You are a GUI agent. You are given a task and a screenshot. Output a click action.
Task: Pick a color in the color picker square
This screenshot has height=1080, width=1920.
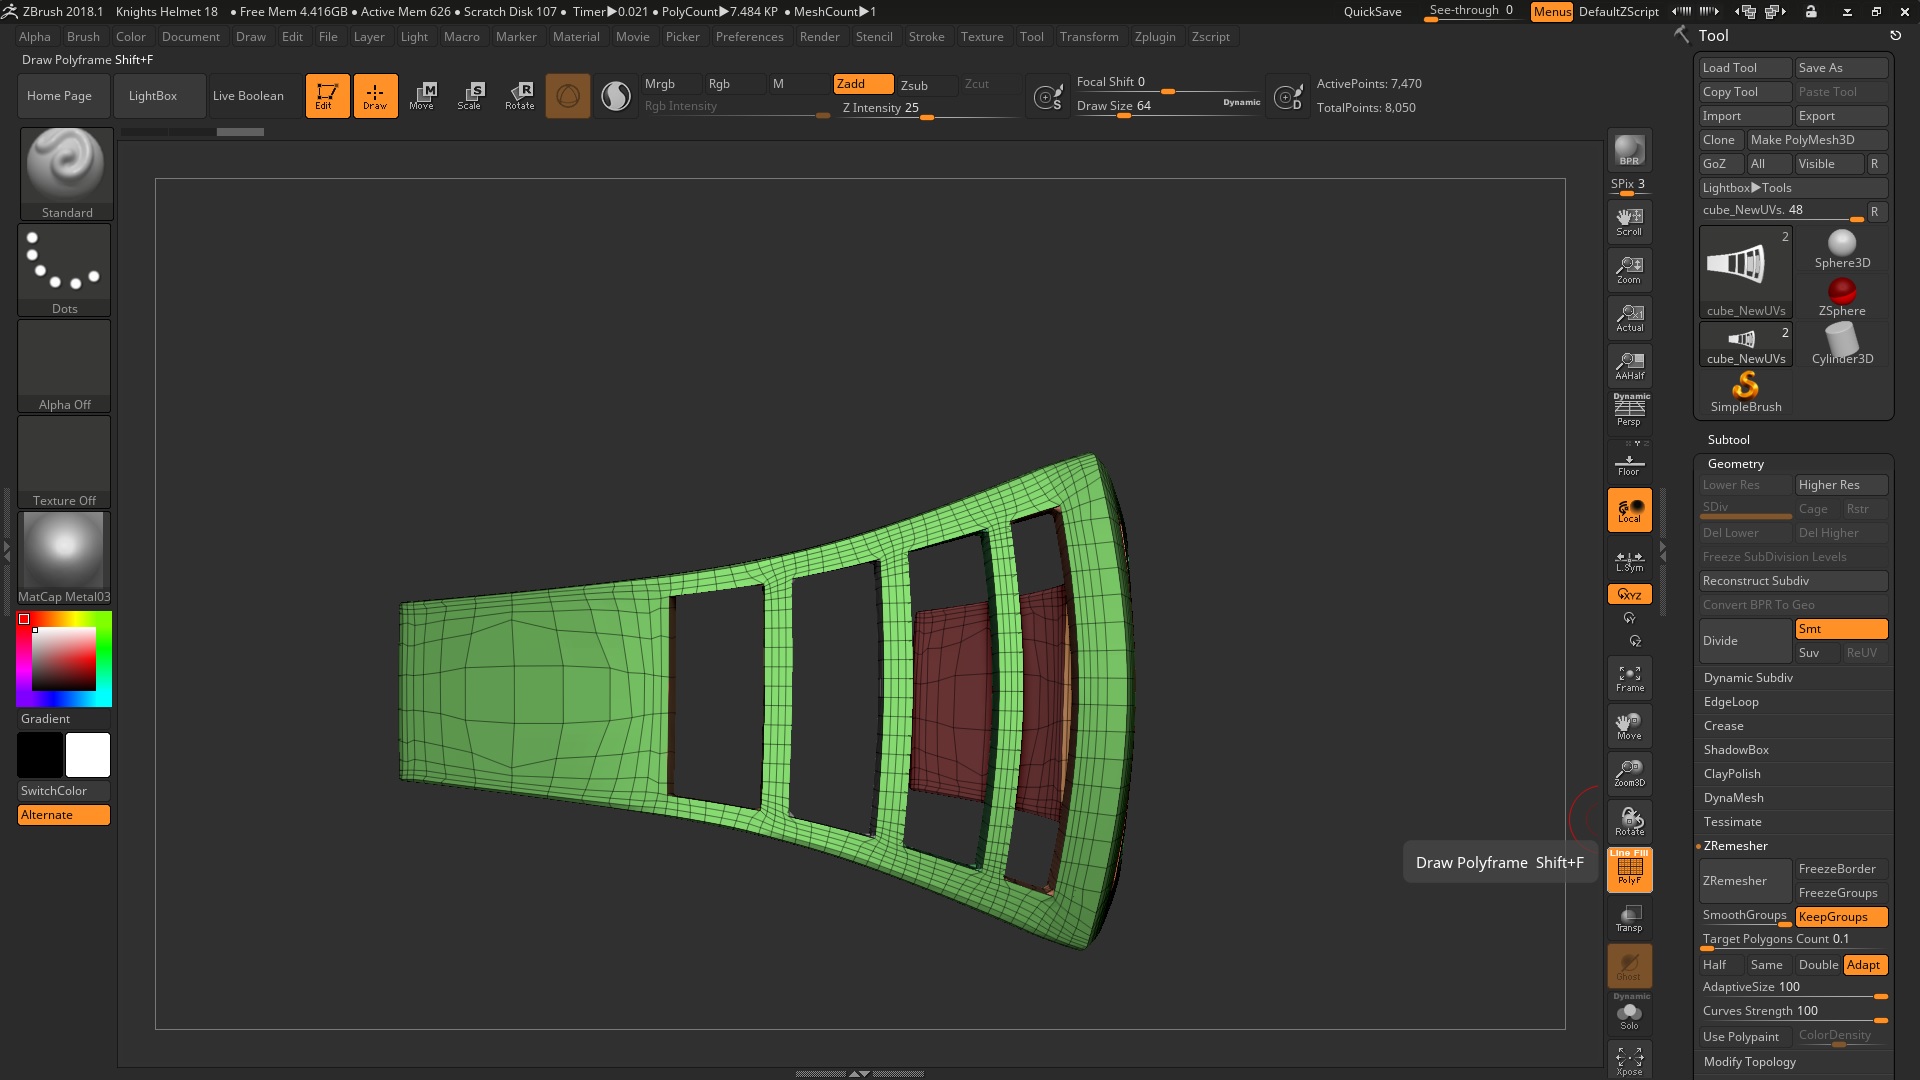point(64,659)
